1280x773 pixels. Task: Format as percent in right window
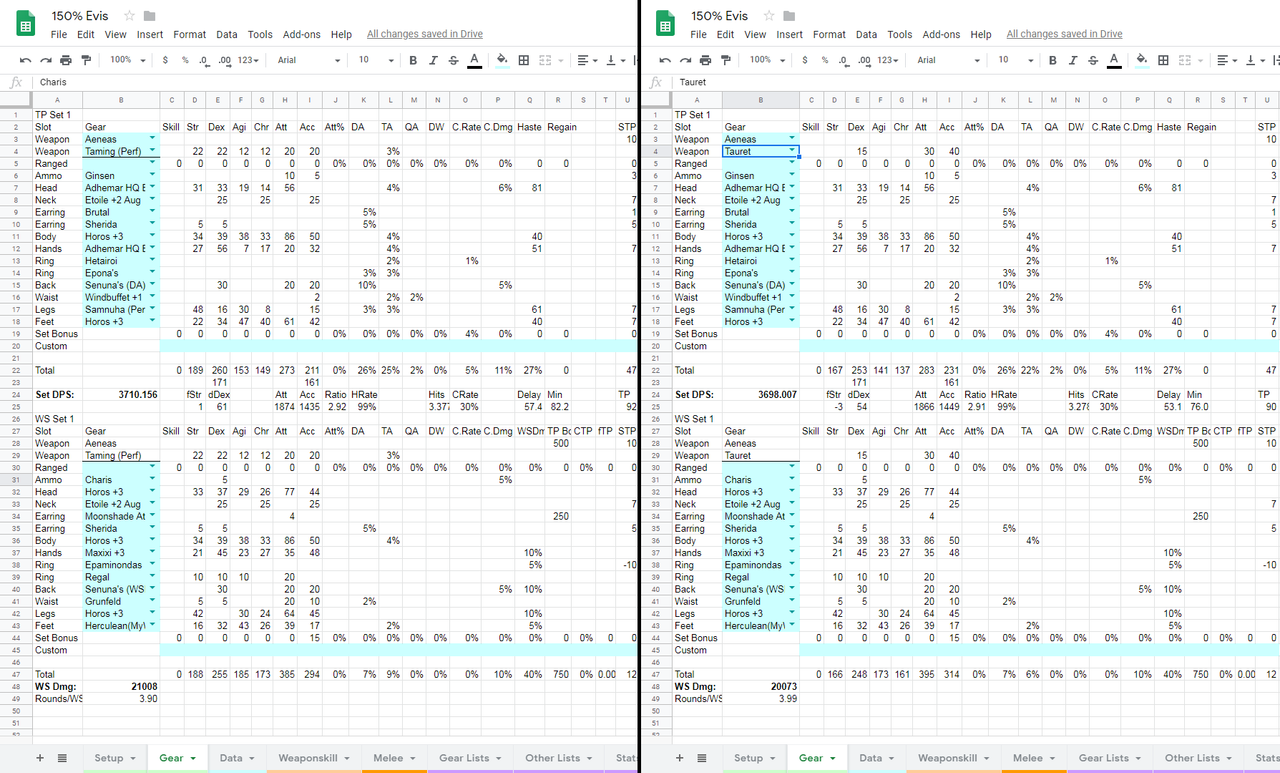[x=825, y=60]
